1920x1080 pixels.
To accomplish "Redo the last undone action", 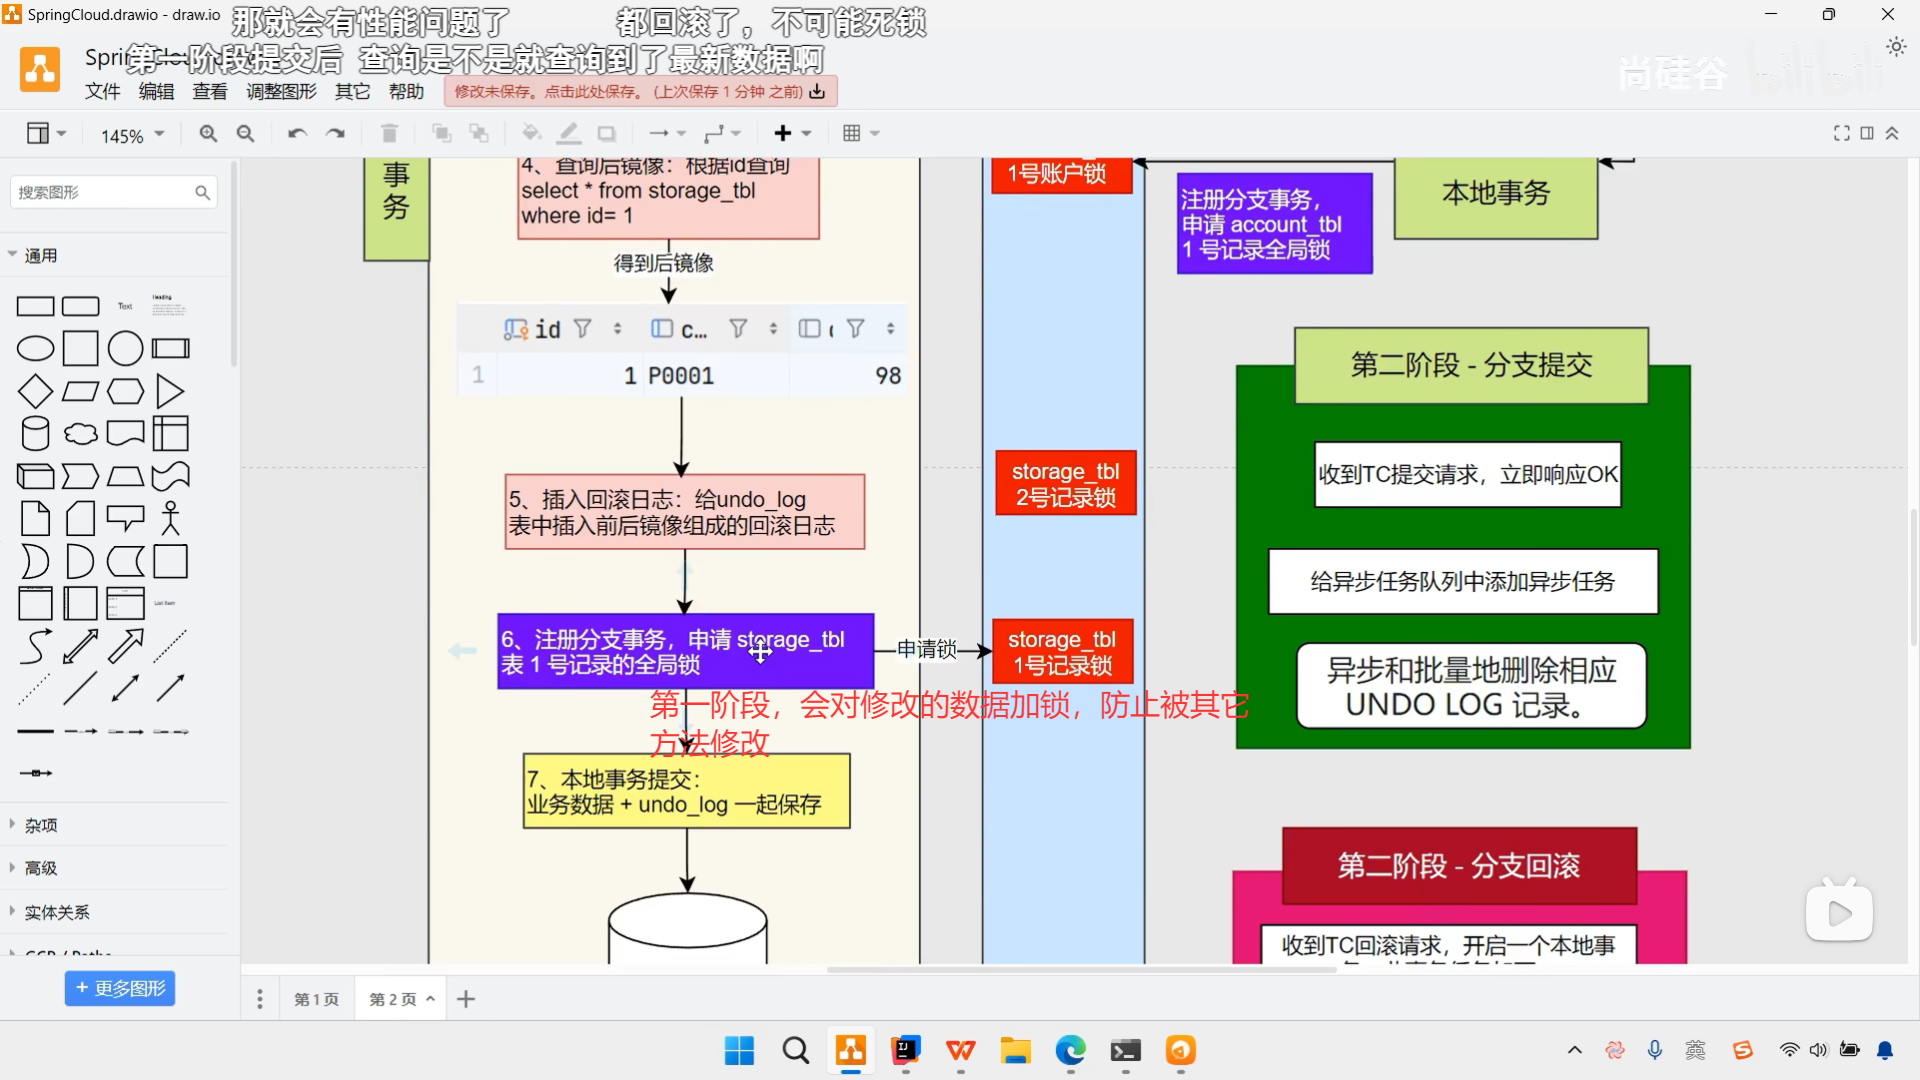I will [x=335, y=133].
